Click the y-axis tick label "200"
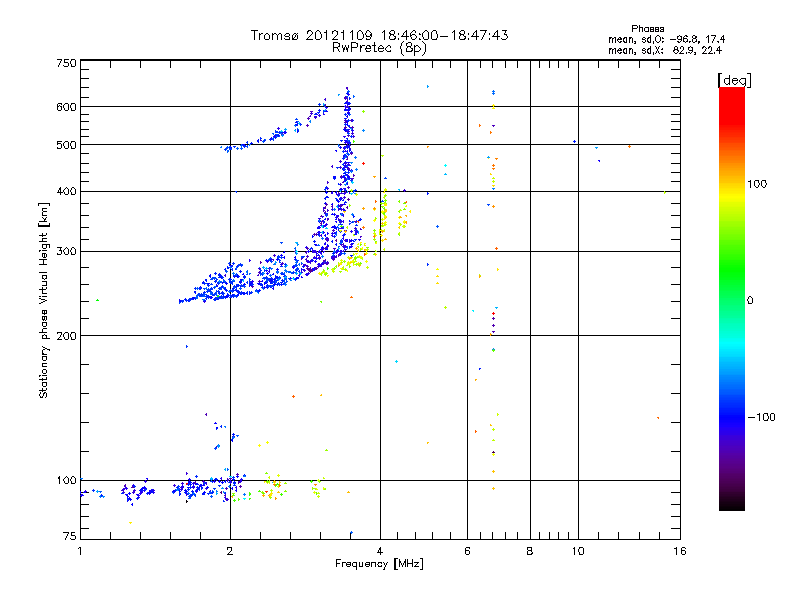This screenshot has width=800, height=600. (66, 336)
